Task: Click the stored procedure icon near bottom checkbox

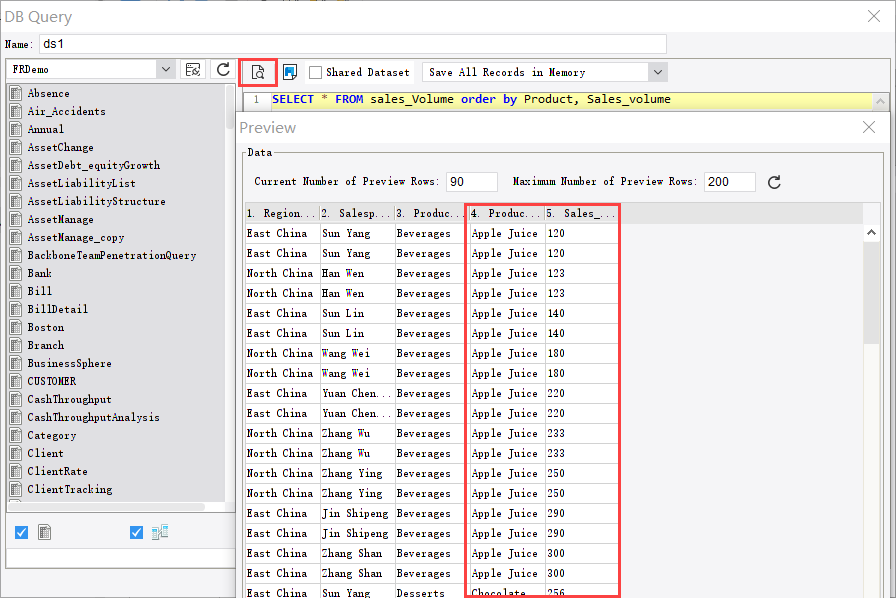Action: pos(160,532)
